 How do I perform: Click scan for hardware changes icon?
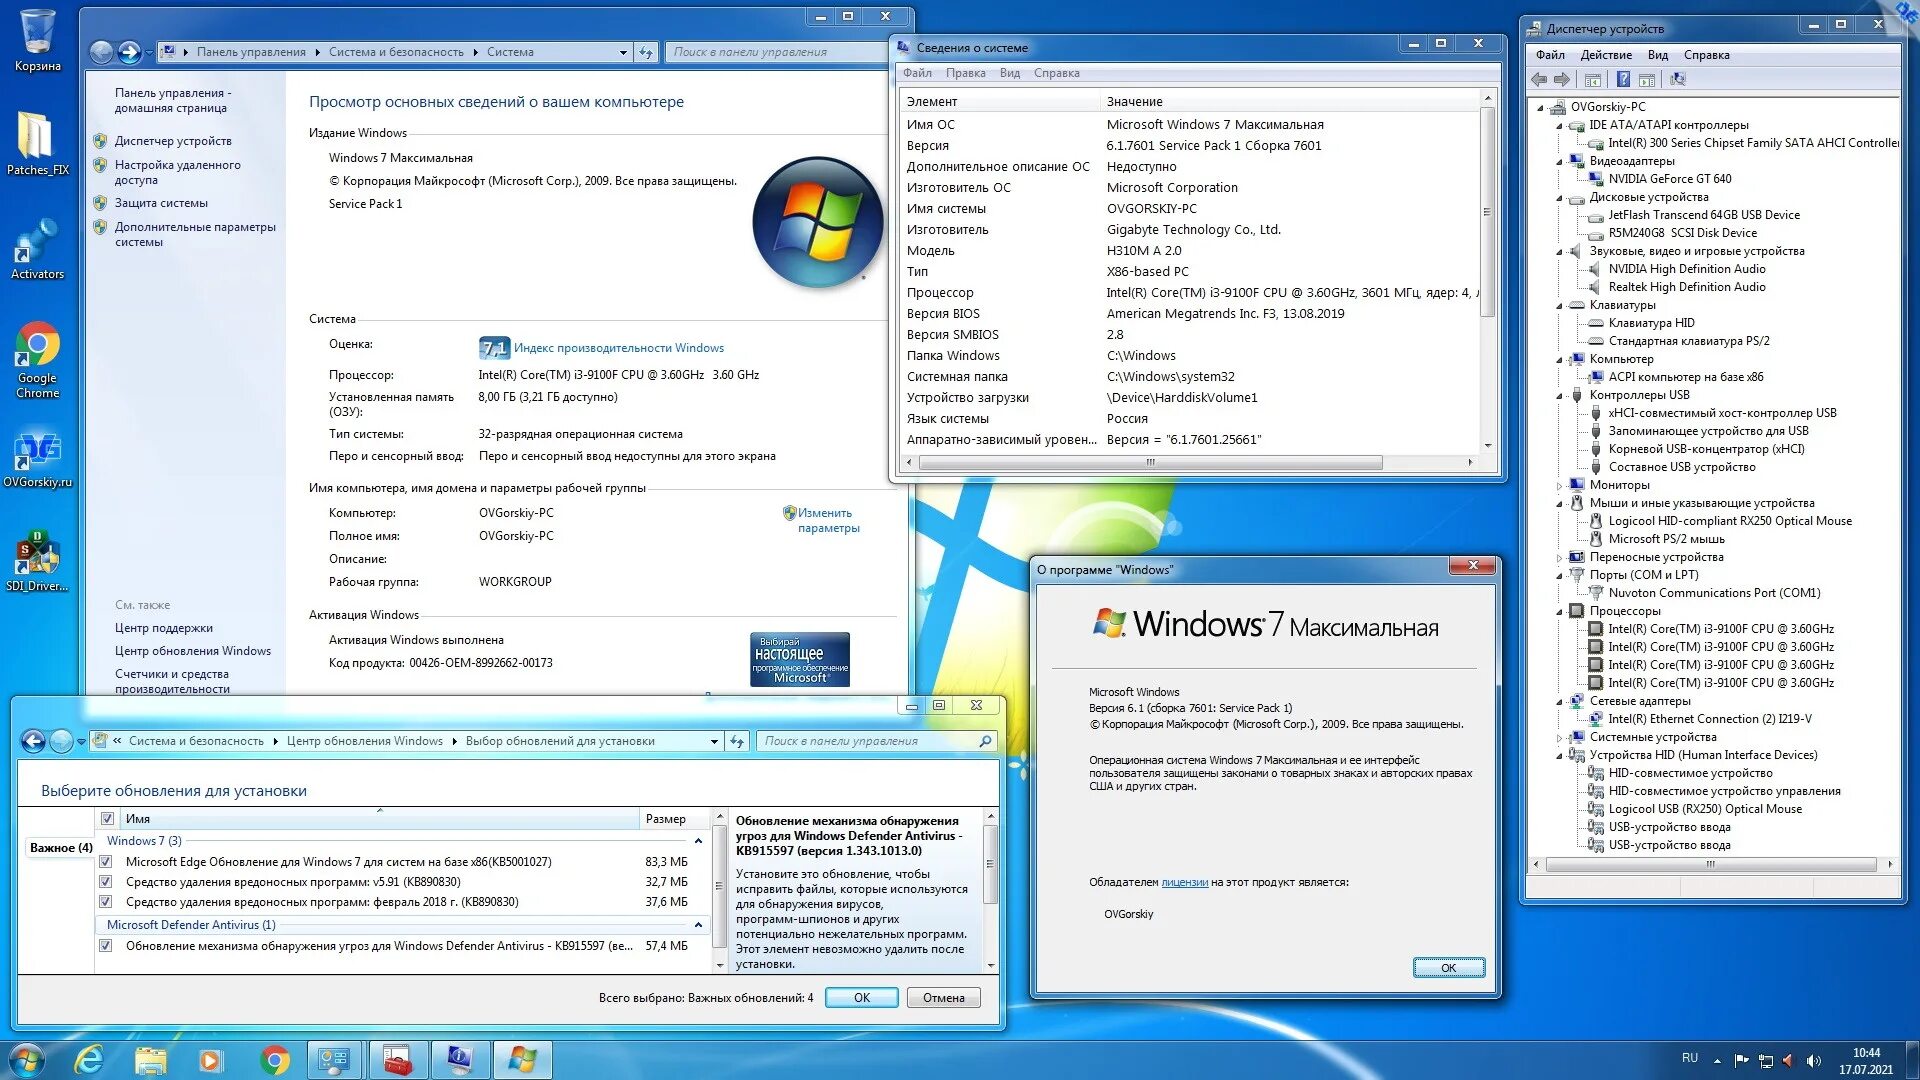[x=1678, y=80]
